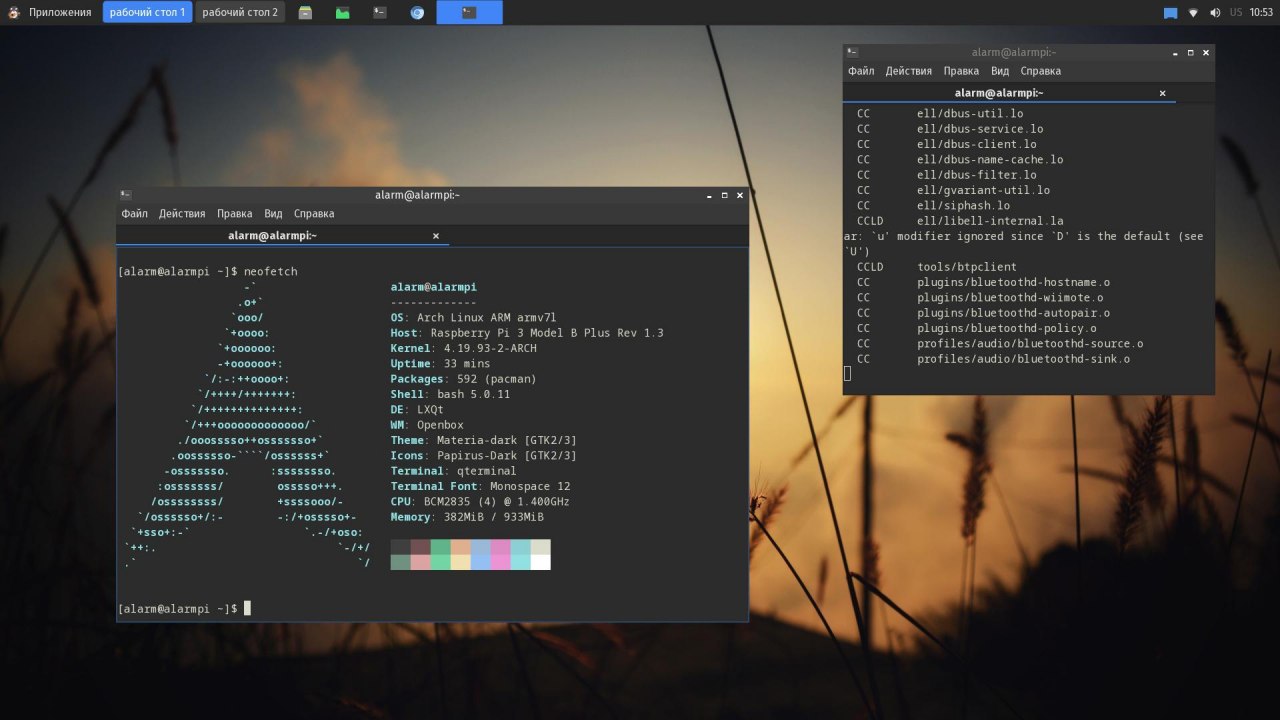Open the Wi-Fi network tray icon
Screen dimensions: 1280x720
1193,13
